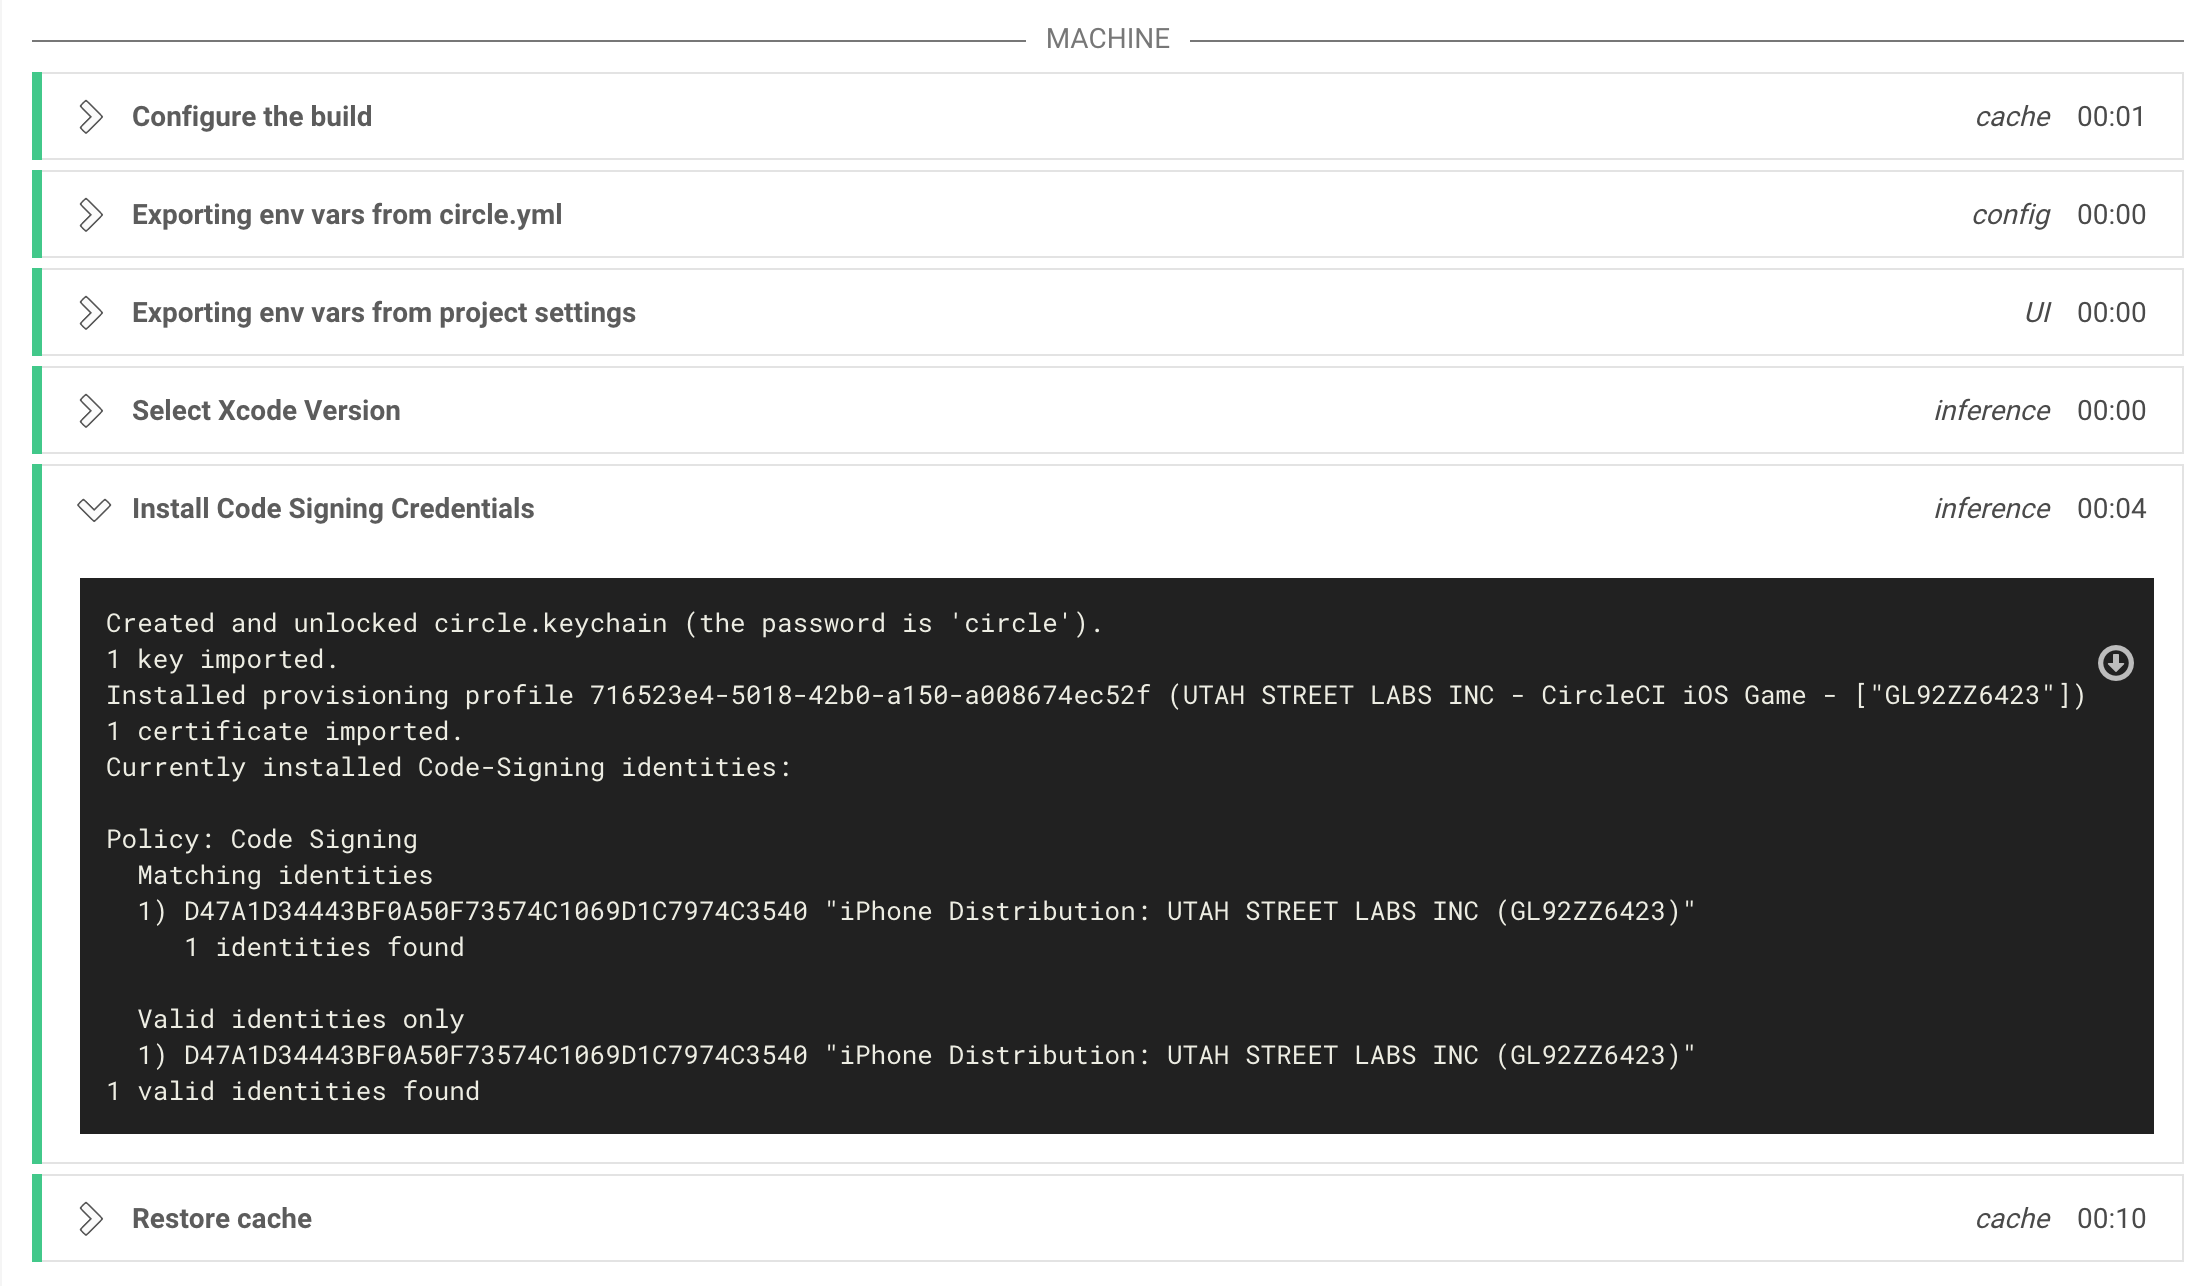Click the MACHINE section heading
Screen dimensions: 2206x1286
1107,39
